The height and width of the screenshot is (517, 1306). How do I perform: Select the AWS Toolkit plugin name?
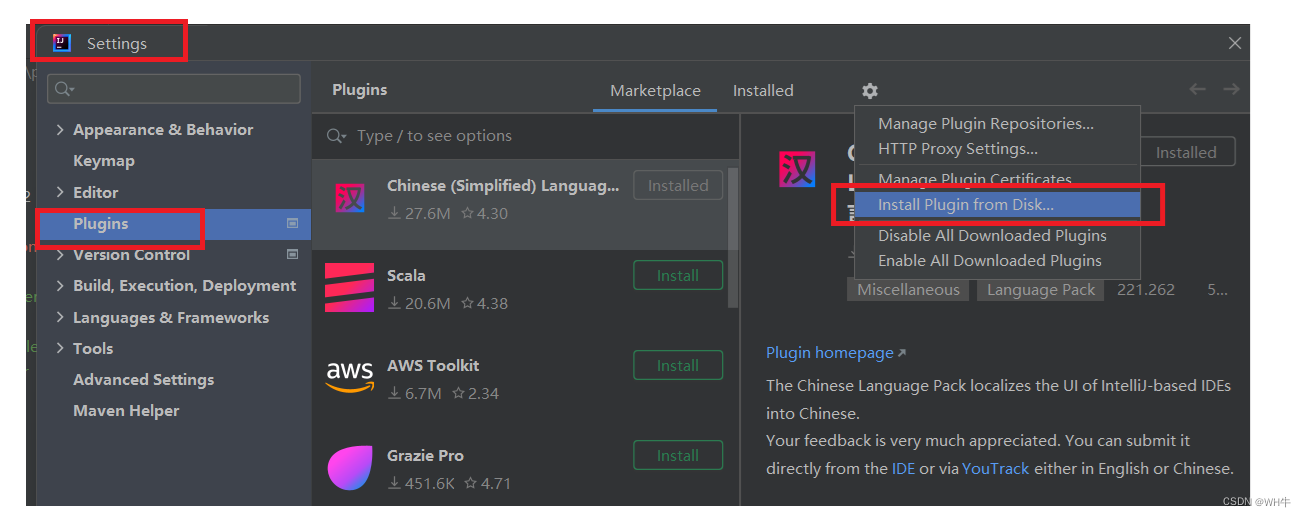[x=433, y=365]
